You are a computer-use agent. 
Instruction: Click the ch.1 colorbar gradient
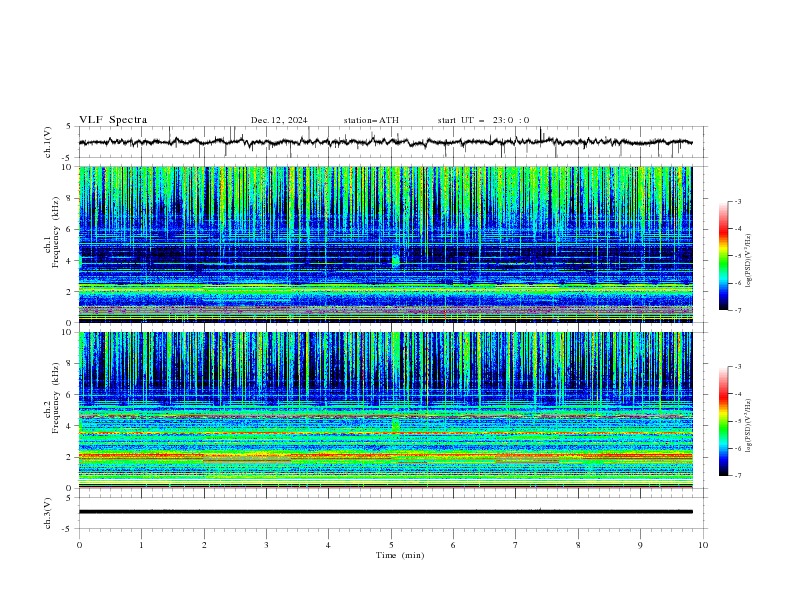click(x=724, y=256)
